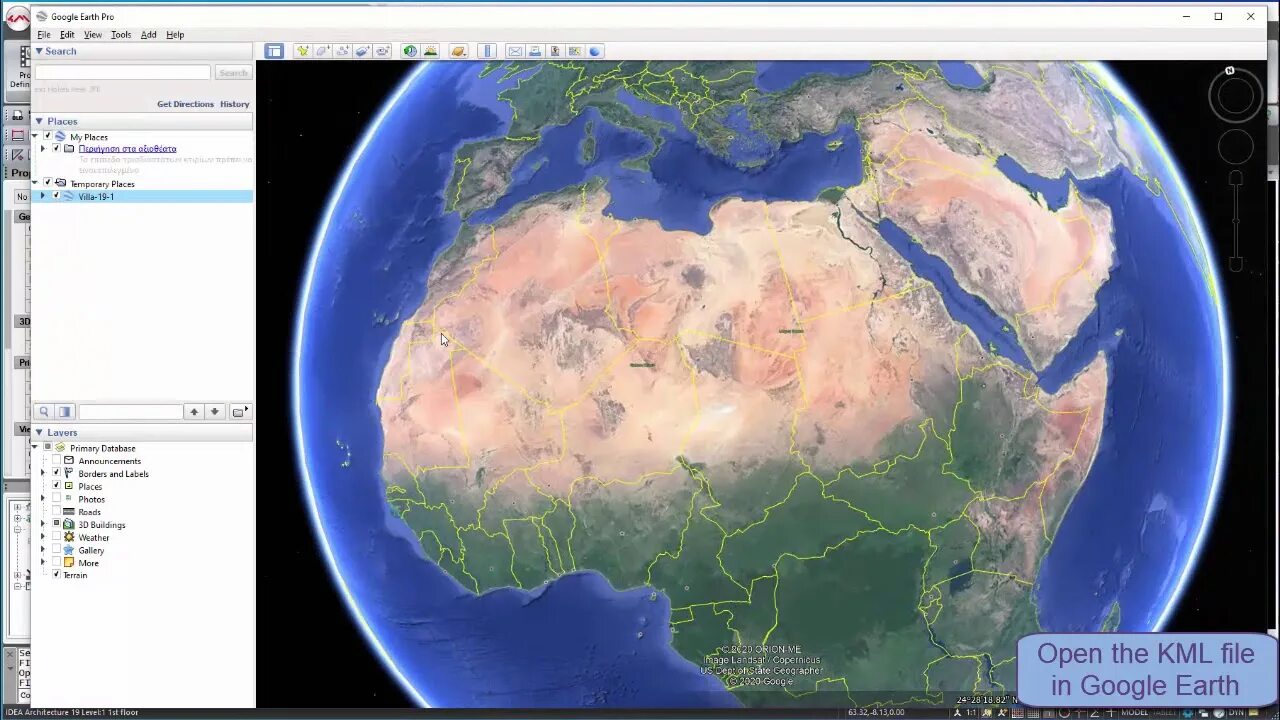Click the folder icon beside arrow buttons

239,412
